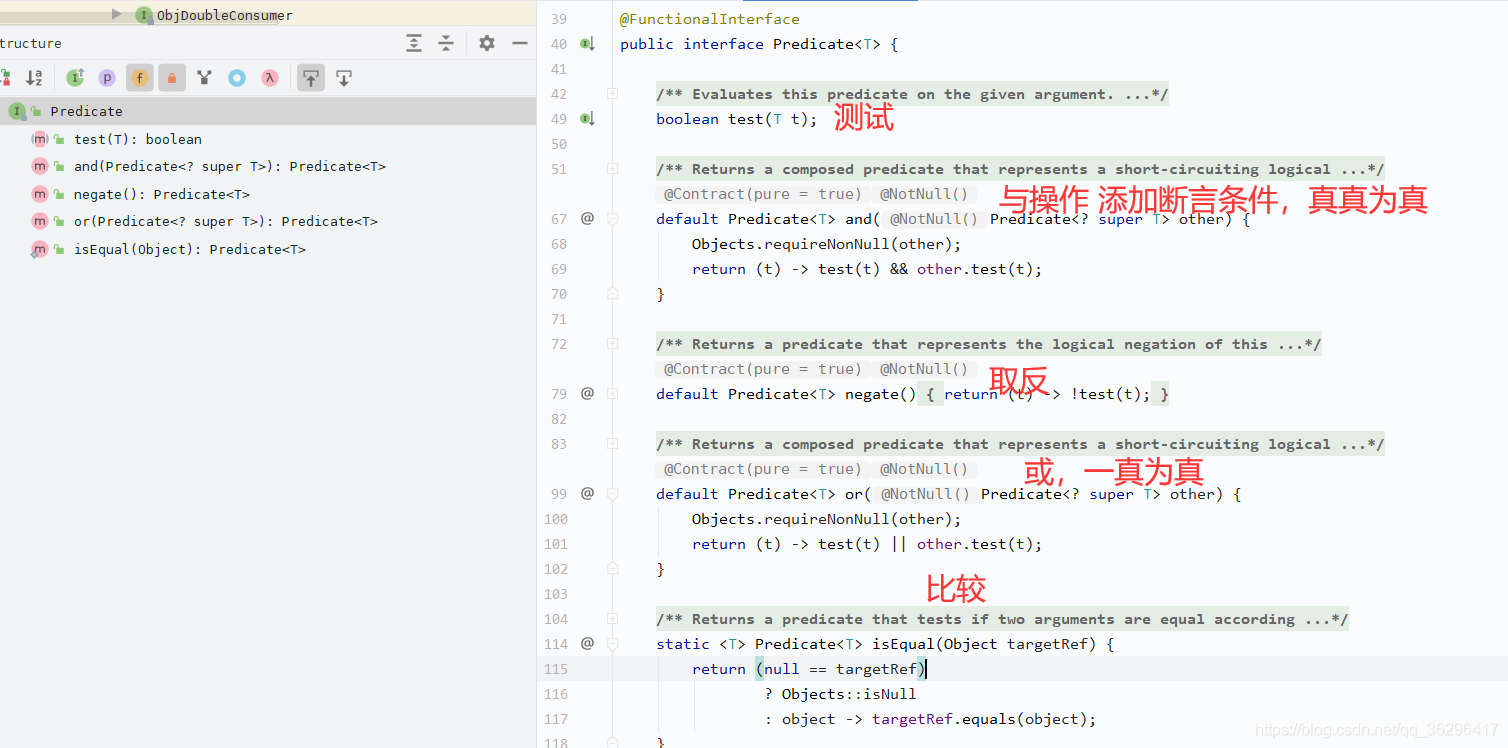Select and(Predicate<? super T>) method node
Image resolution: width=1508 pixels, height=748 pixels.
229,166
